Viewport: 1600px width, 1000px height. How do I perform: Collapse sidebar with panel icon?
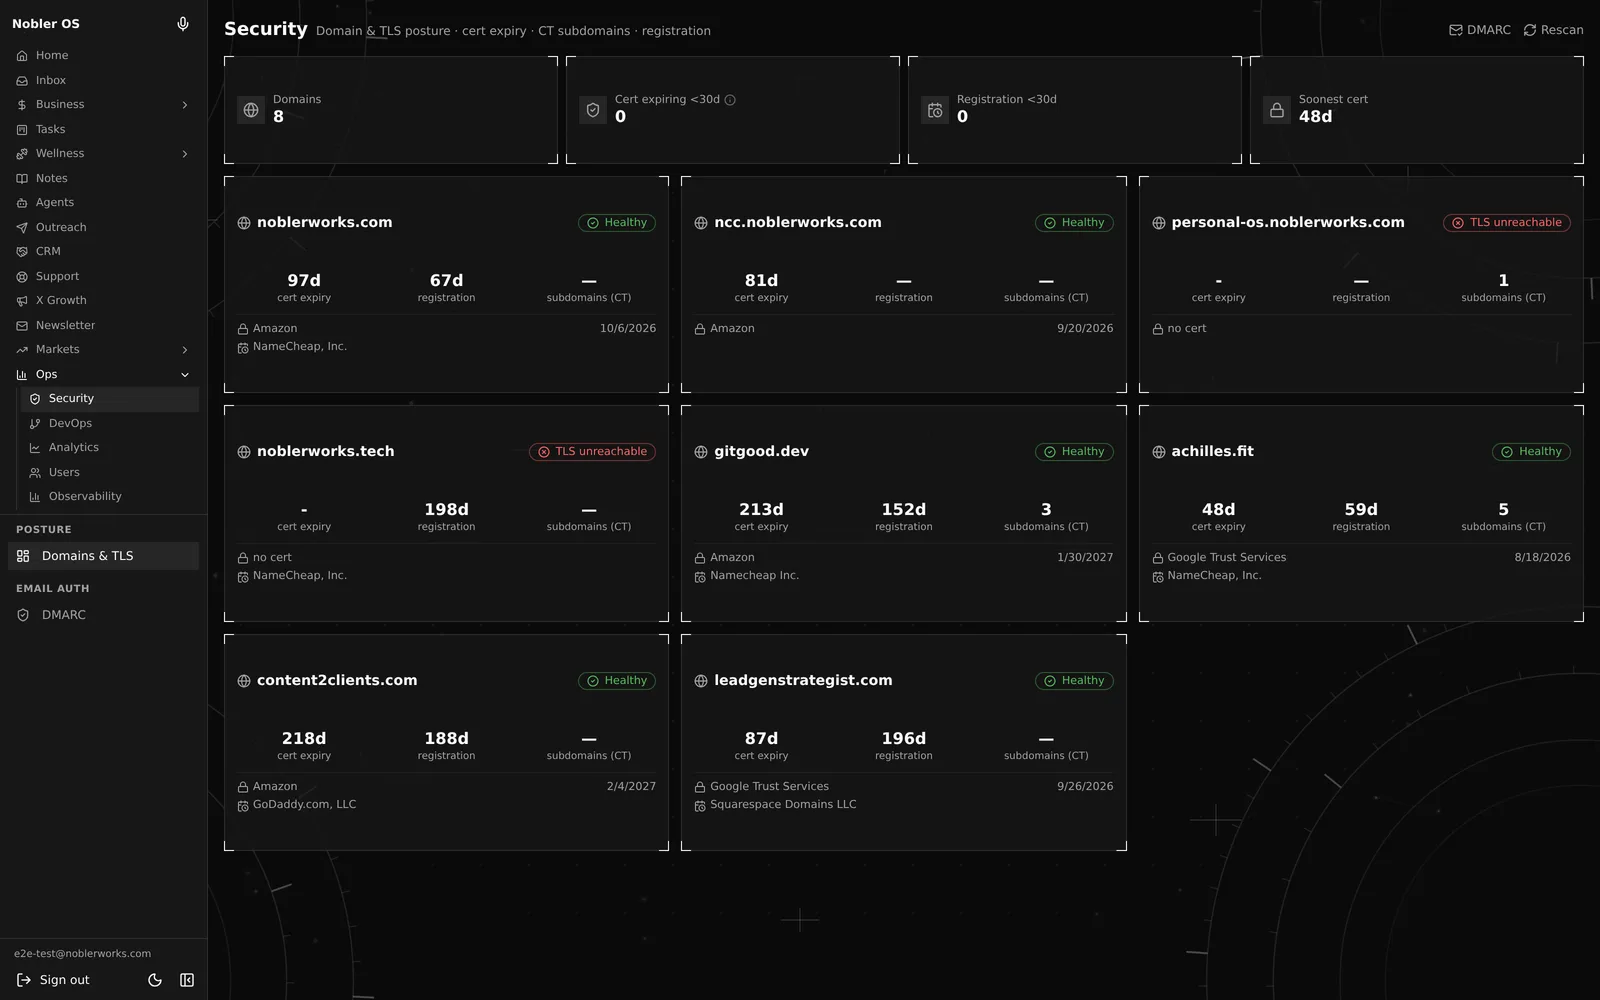187,980
